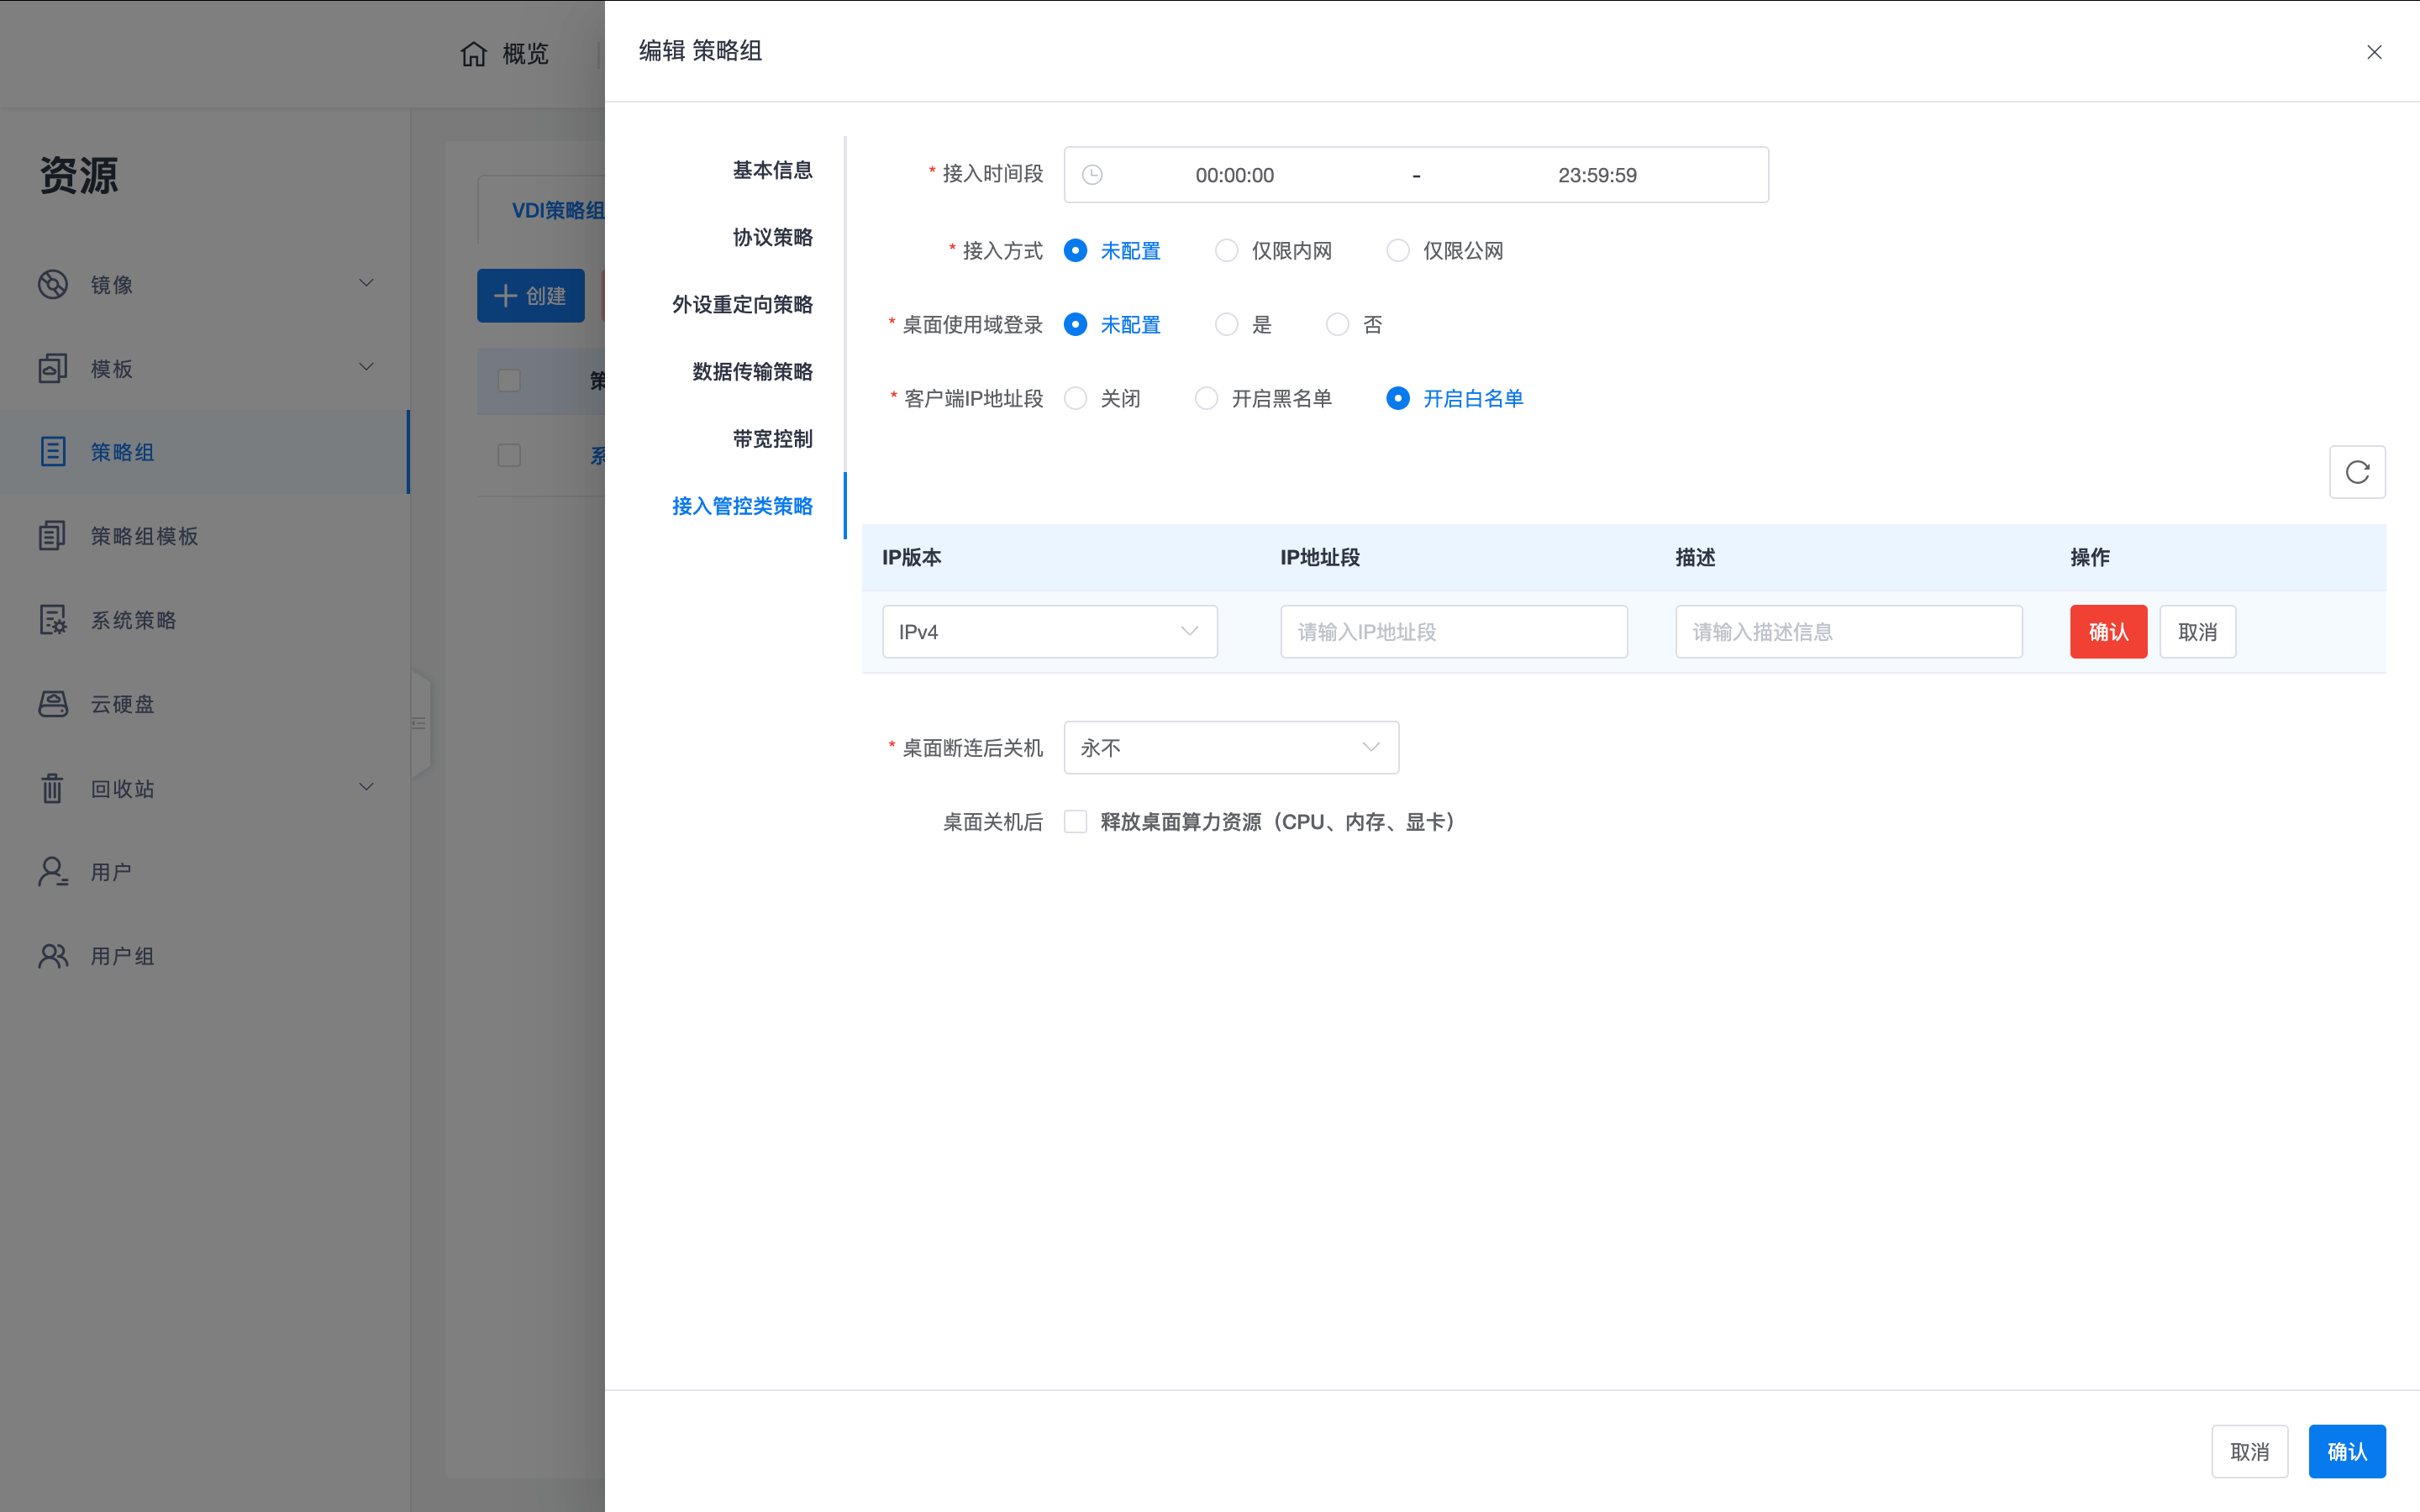The width and height of the screenshot is (2420, 1512).
Task: Click the home icon next to 概览
Action: point(474,54)
